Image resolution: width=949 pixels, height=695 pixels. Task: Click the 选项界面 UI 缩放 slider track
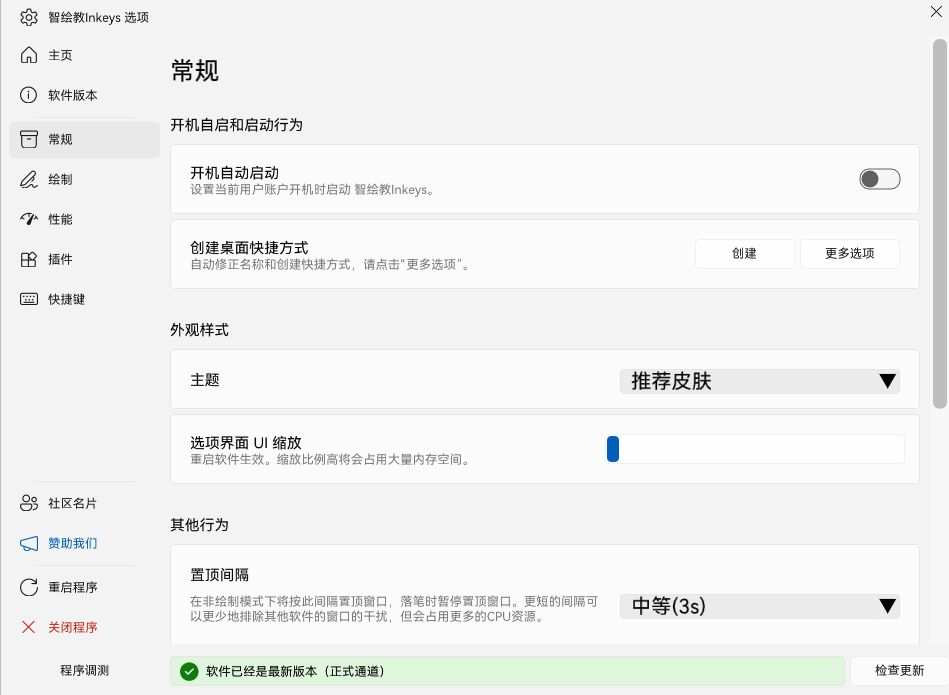coord(755,449)
